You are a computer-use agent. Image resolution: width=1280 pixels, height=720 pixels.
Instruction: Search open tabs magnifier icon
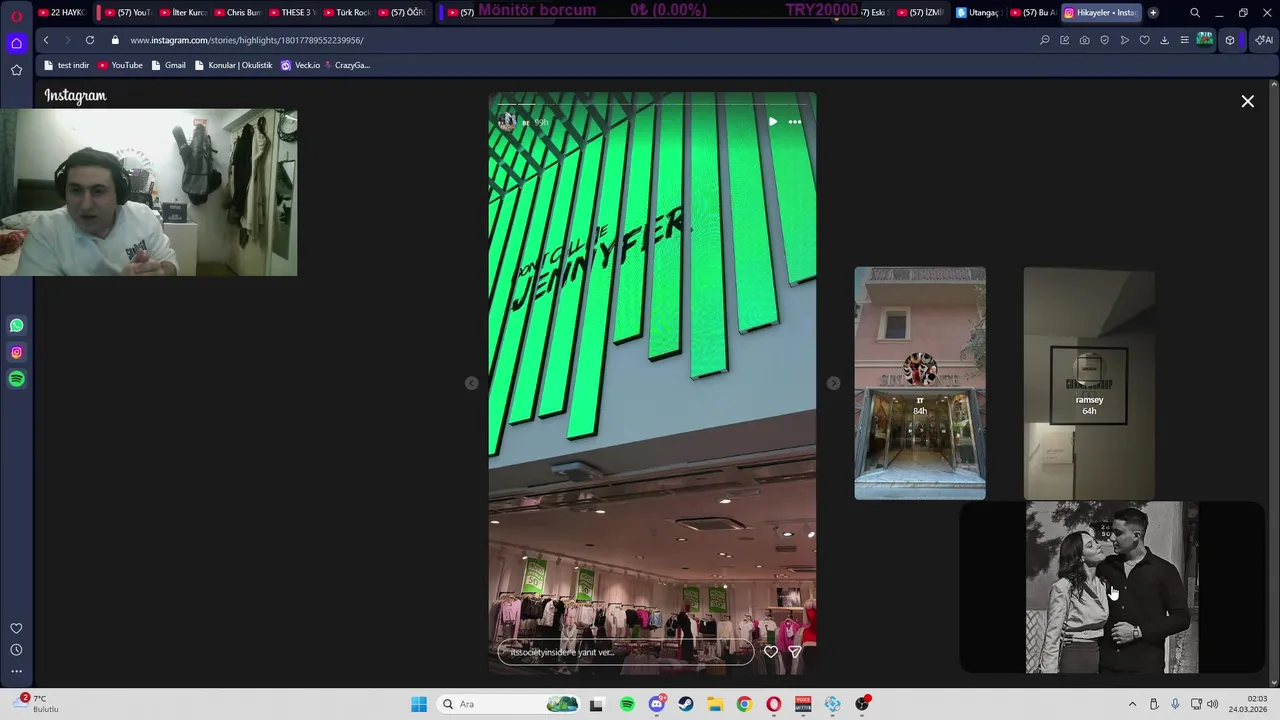[1194, 13]
